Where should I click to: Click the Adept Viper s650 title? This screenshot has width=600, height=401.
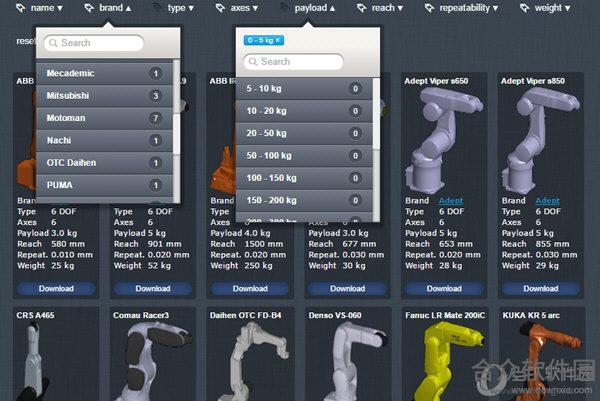click(436, 81)
